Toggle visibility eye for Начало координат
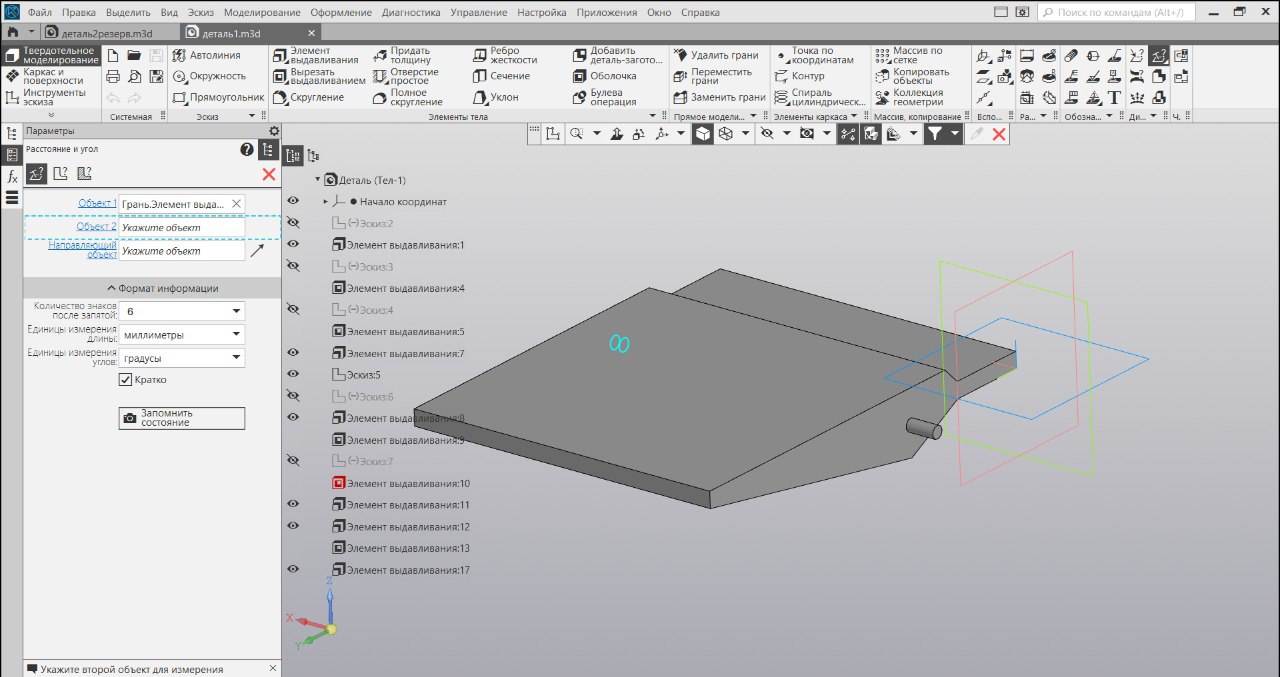 (x=293, y=201)
